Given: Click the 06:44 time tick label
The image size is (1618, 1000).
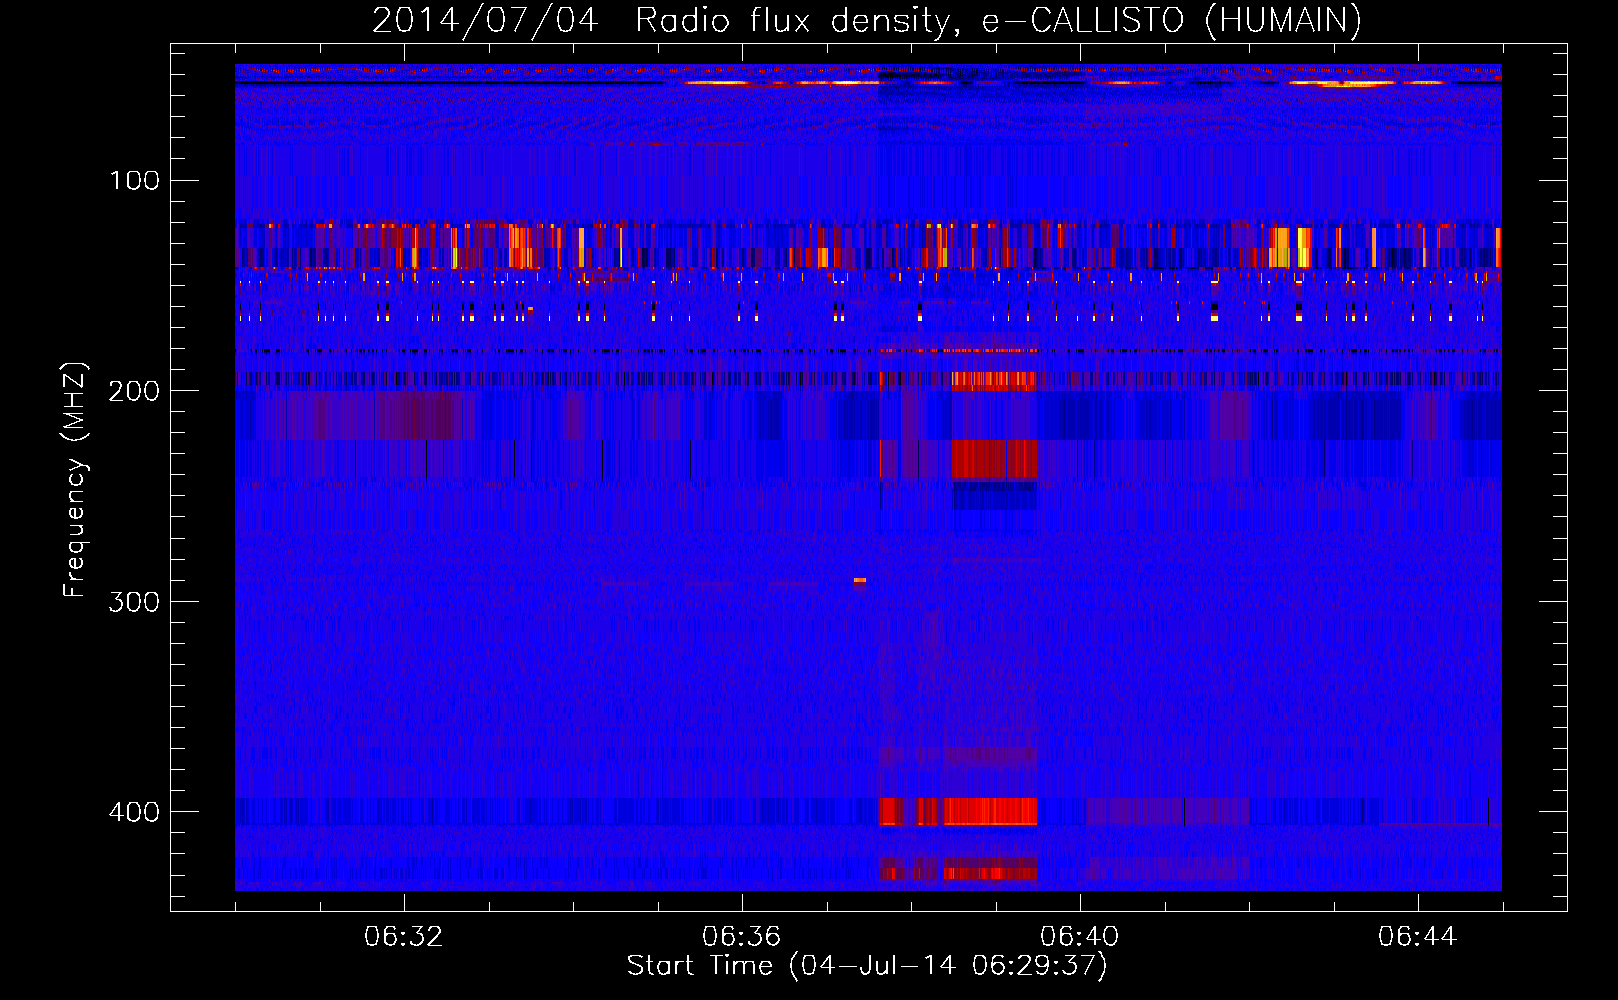Looking at the screenshot, I should click(1417, 937).
